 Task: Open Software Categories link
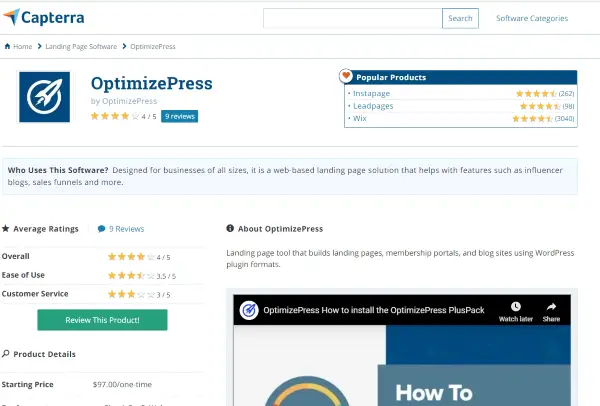[532, 18]
